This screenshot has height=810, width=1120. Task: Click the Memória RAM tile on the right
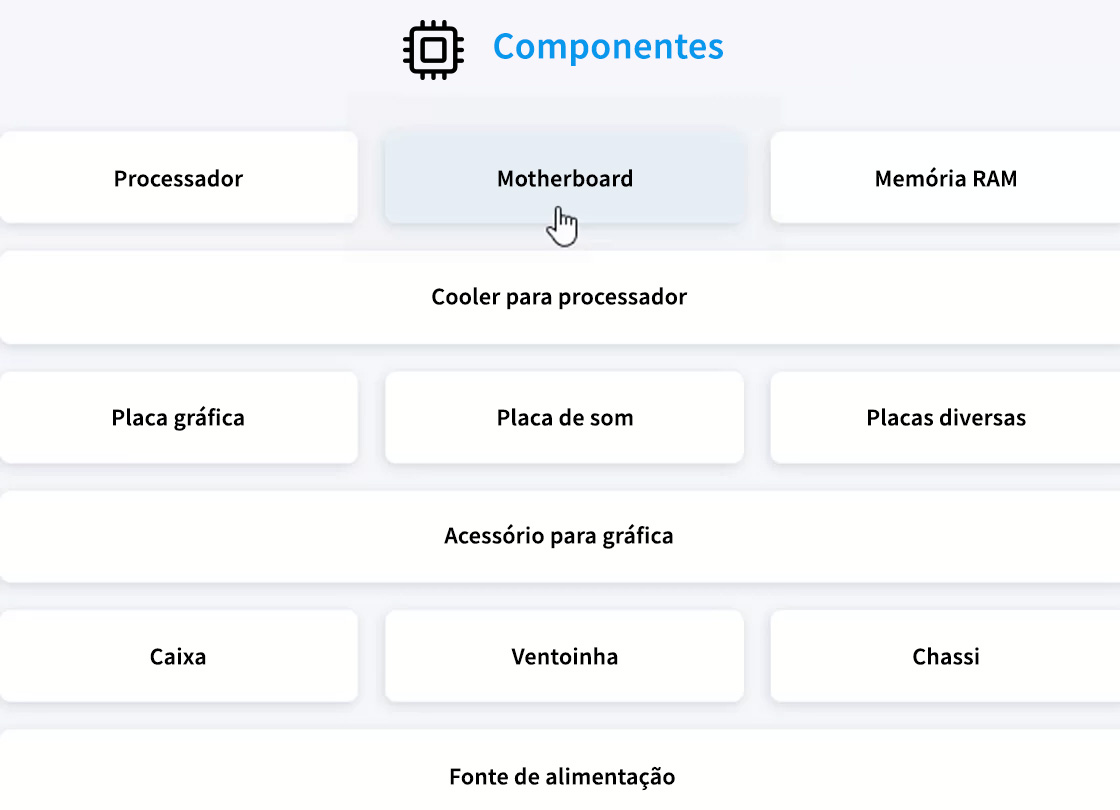tap(946, 178)
